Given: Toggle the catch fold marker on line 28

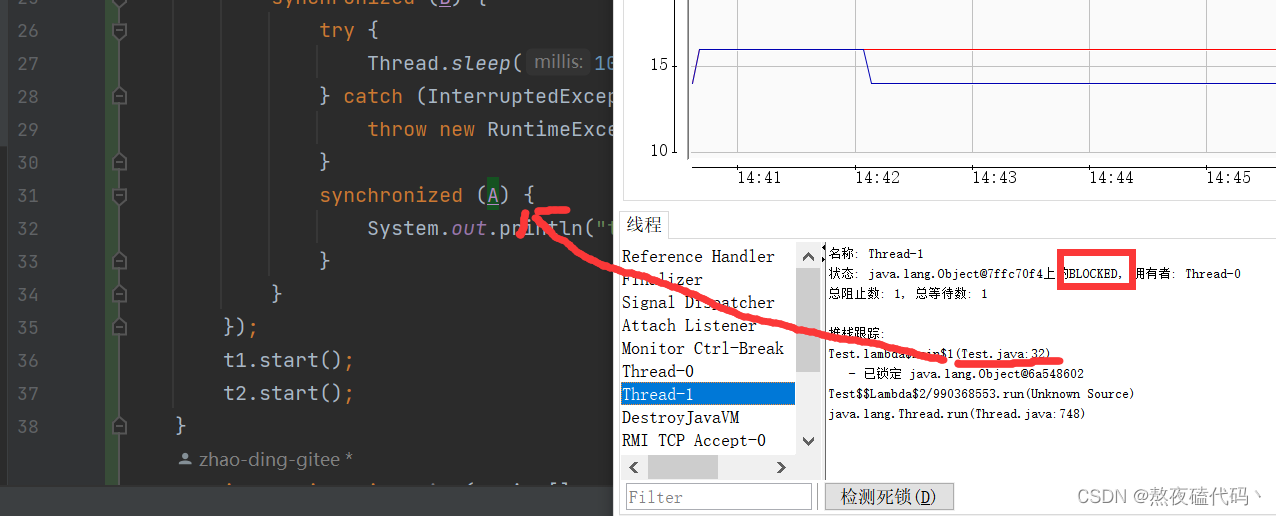Looking at the screenshot, I should coord(120,96).
